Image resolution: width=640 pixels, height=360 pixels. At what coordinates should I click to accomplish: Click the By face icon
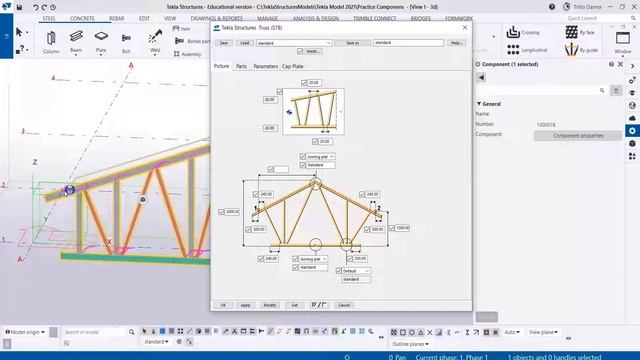[571, 32]
